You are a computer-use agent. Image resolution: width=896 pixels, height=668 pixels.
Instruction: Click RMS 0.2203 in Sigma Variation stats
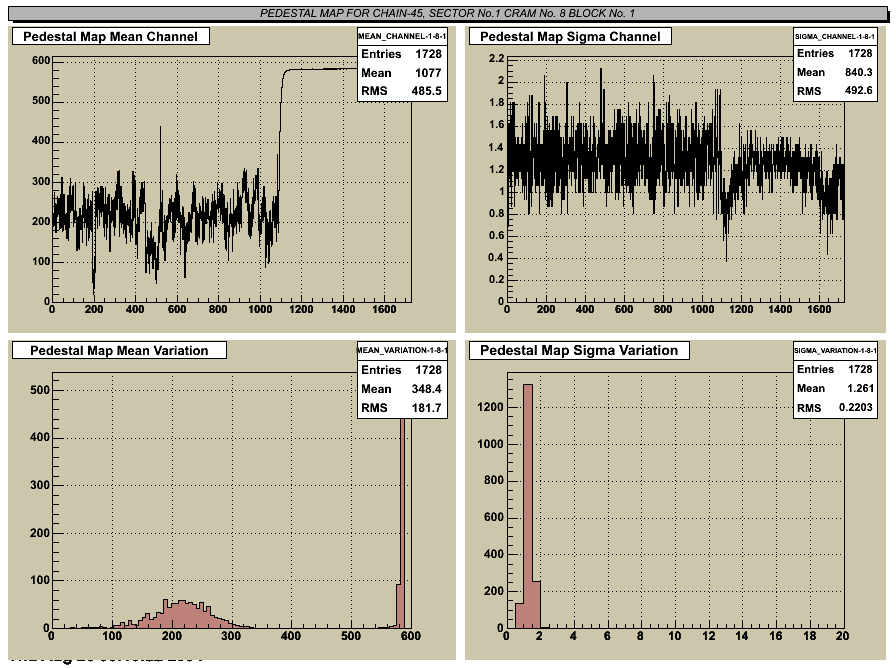tap(835, 407)
